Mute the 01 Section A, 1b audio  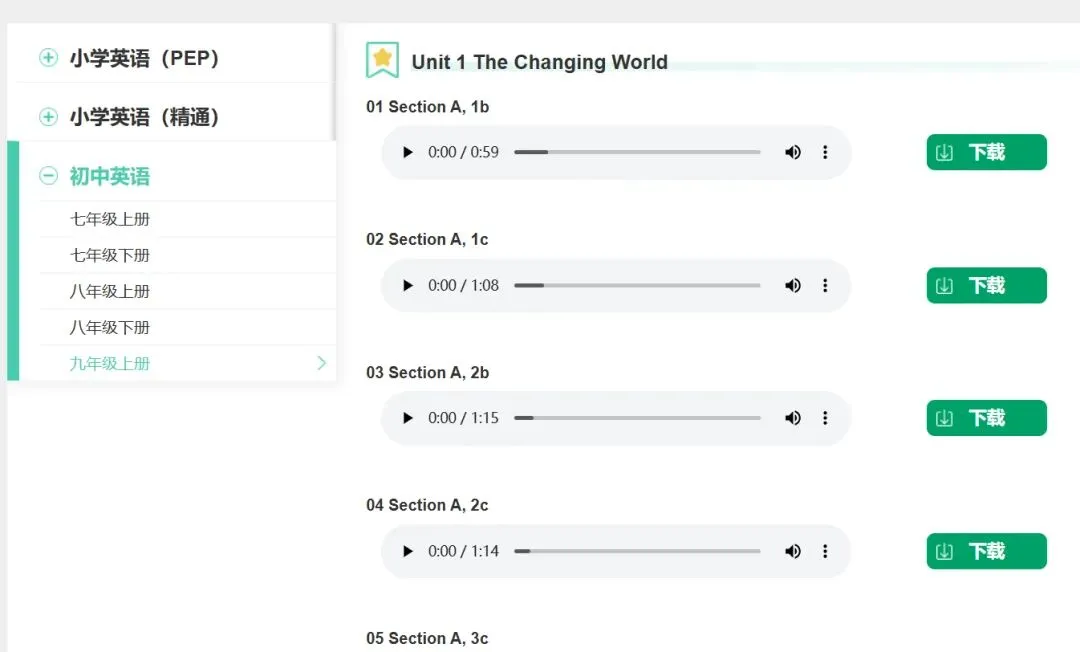[793, 152]
